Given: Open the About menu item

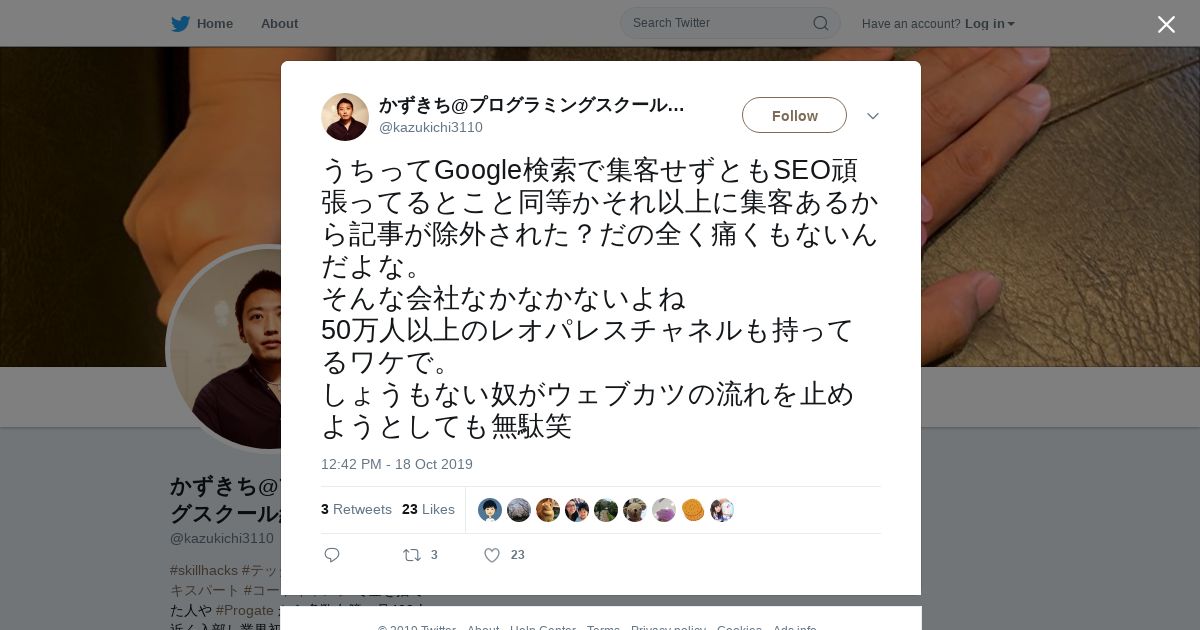Looking at the screenshot, I should (x=279, y=24).
